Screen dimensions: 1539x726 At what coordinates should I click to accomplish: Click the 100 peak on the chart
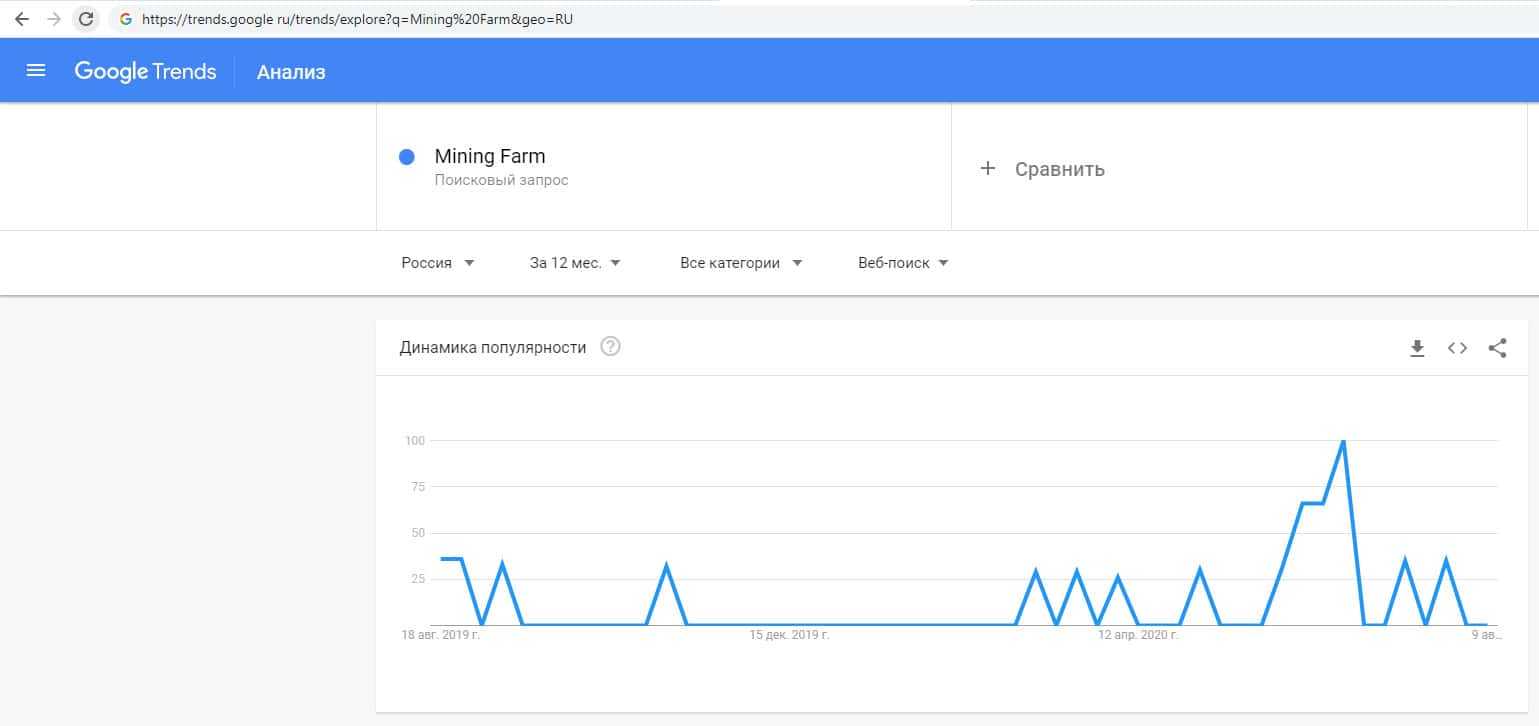pyautogui.click(x=1343, y=441)
